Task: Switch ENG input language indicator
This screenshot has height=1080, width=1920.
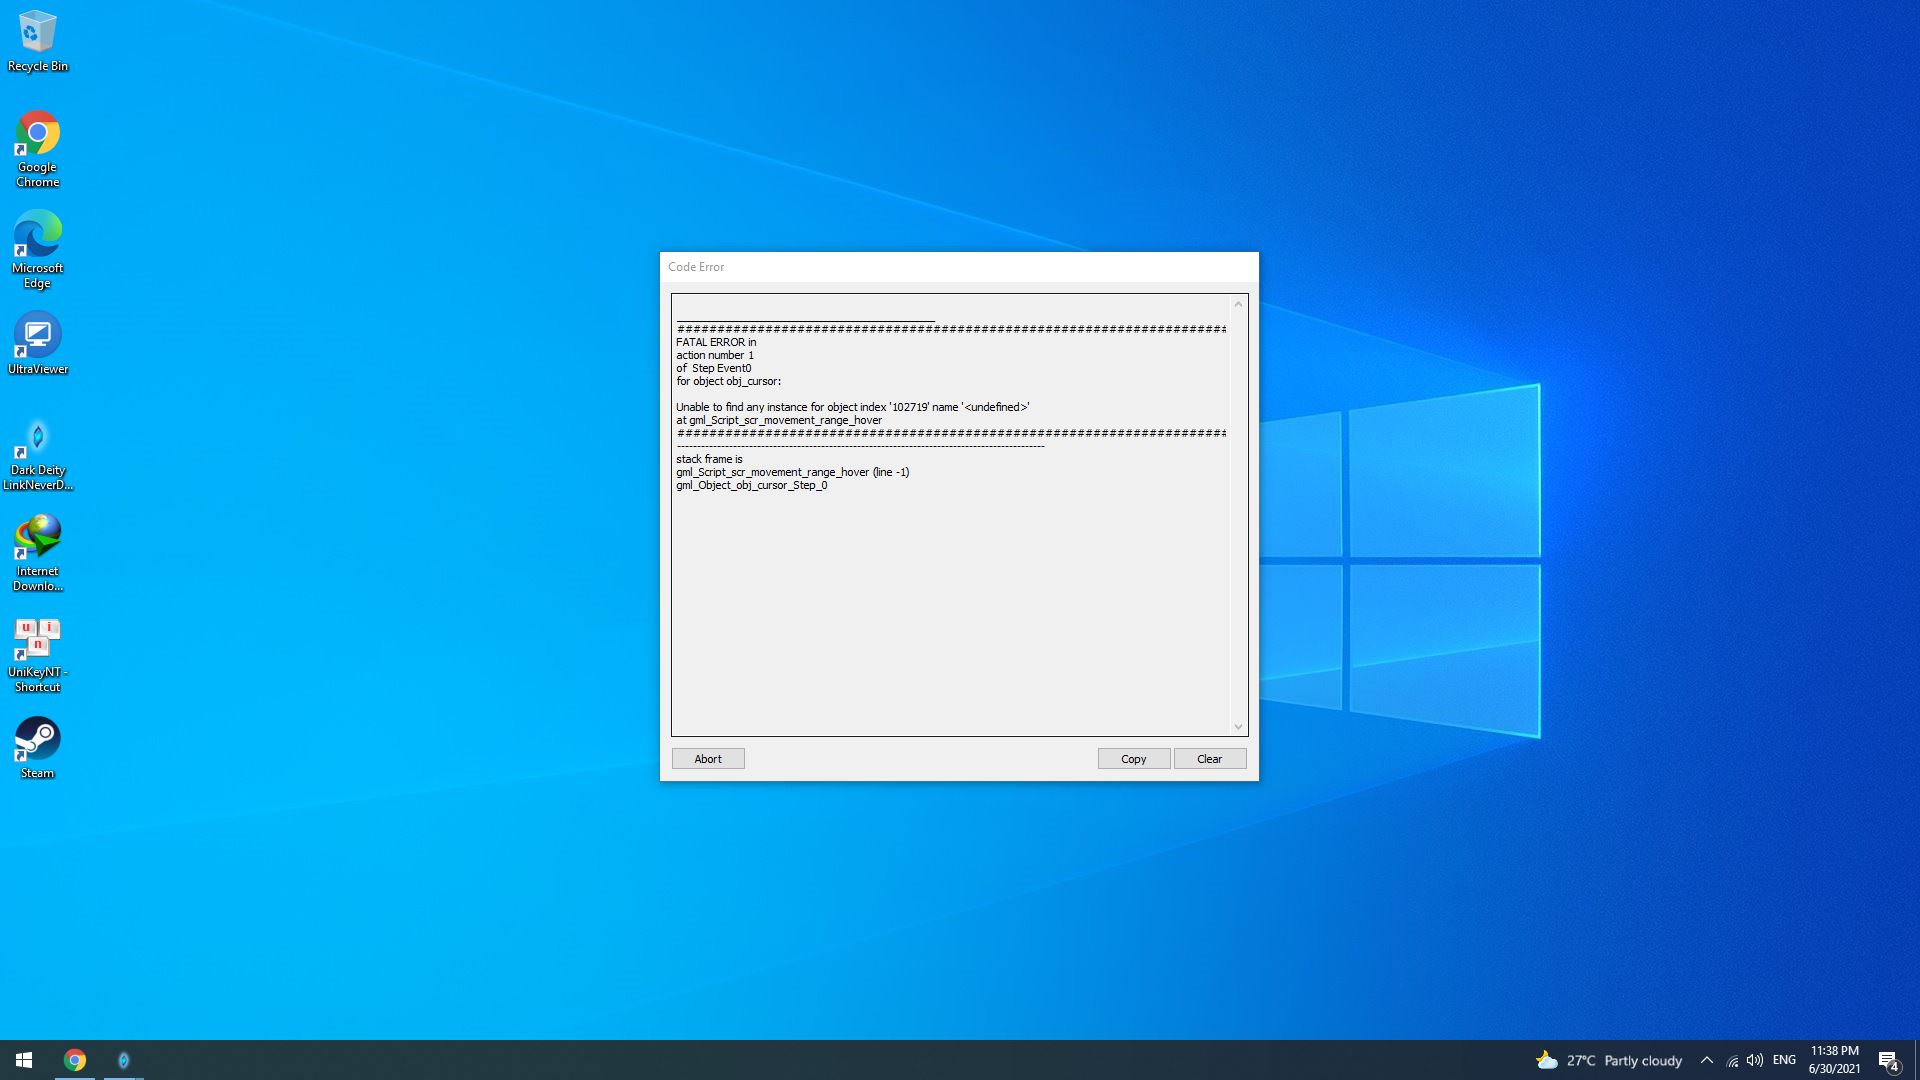Action: 1784,1060
